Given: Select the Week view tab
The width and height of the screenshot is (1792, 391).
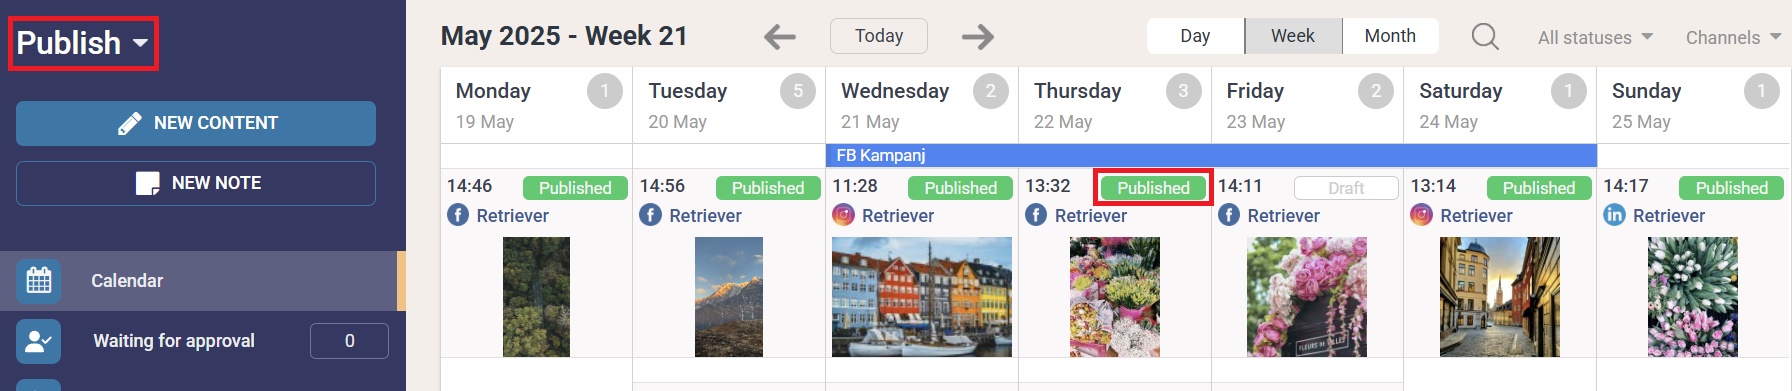Looking at the screenshot, I should [1293, 36].
